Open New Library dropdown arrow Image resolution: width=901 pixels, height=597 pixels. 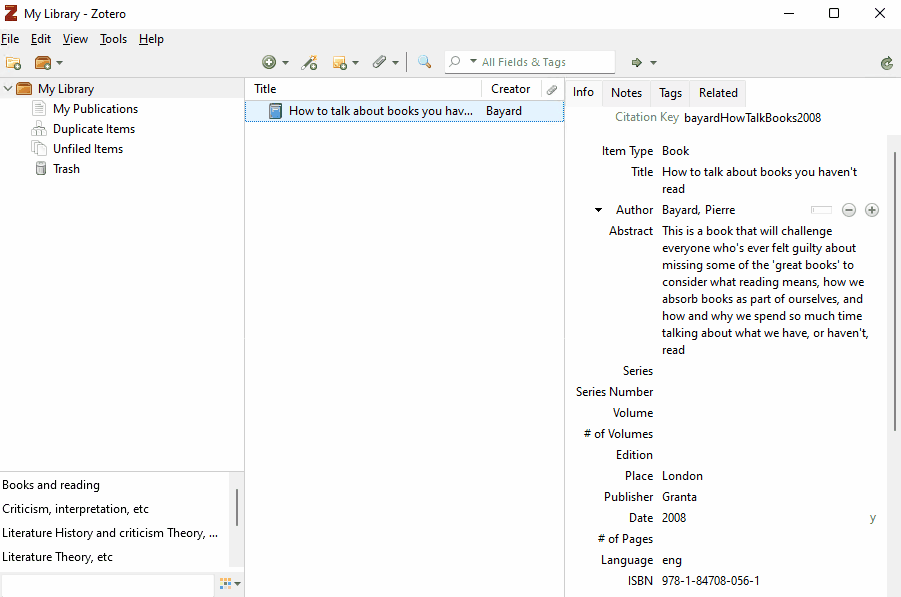point(59,63)
